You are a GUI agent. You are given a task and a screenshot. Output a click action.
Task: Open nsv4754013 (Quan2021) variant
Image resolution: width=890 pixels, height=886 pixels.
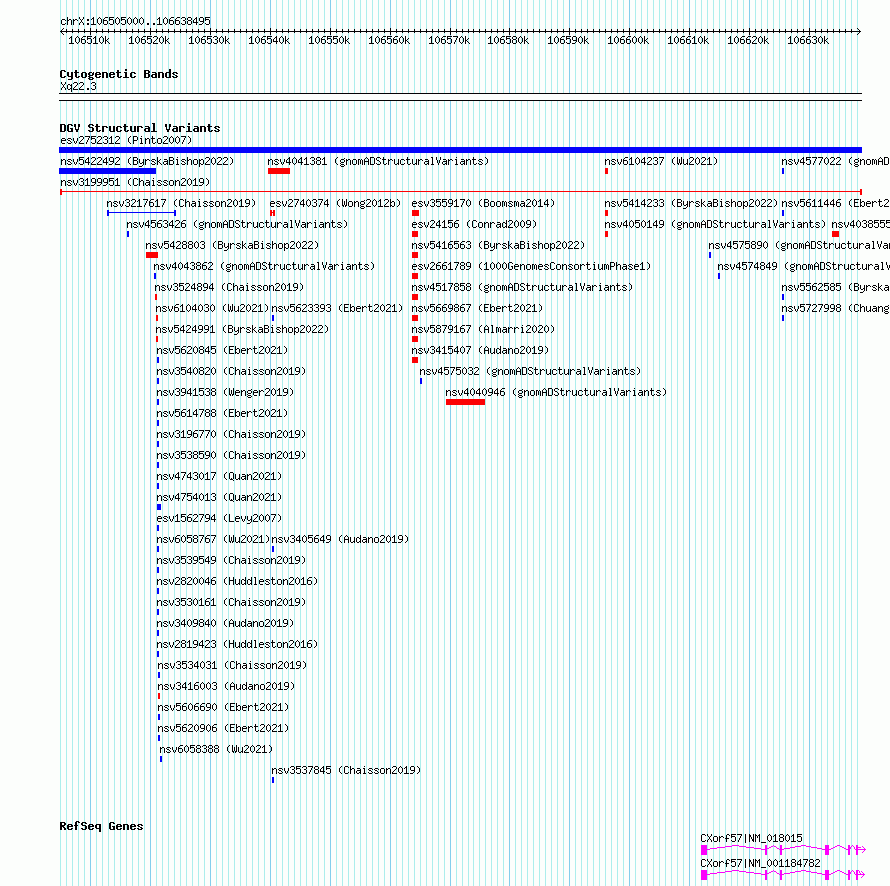coord(220,497)
